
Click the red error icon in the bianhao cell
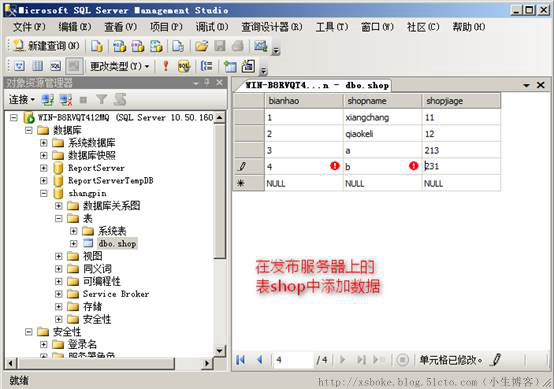(x=335, y=166)
